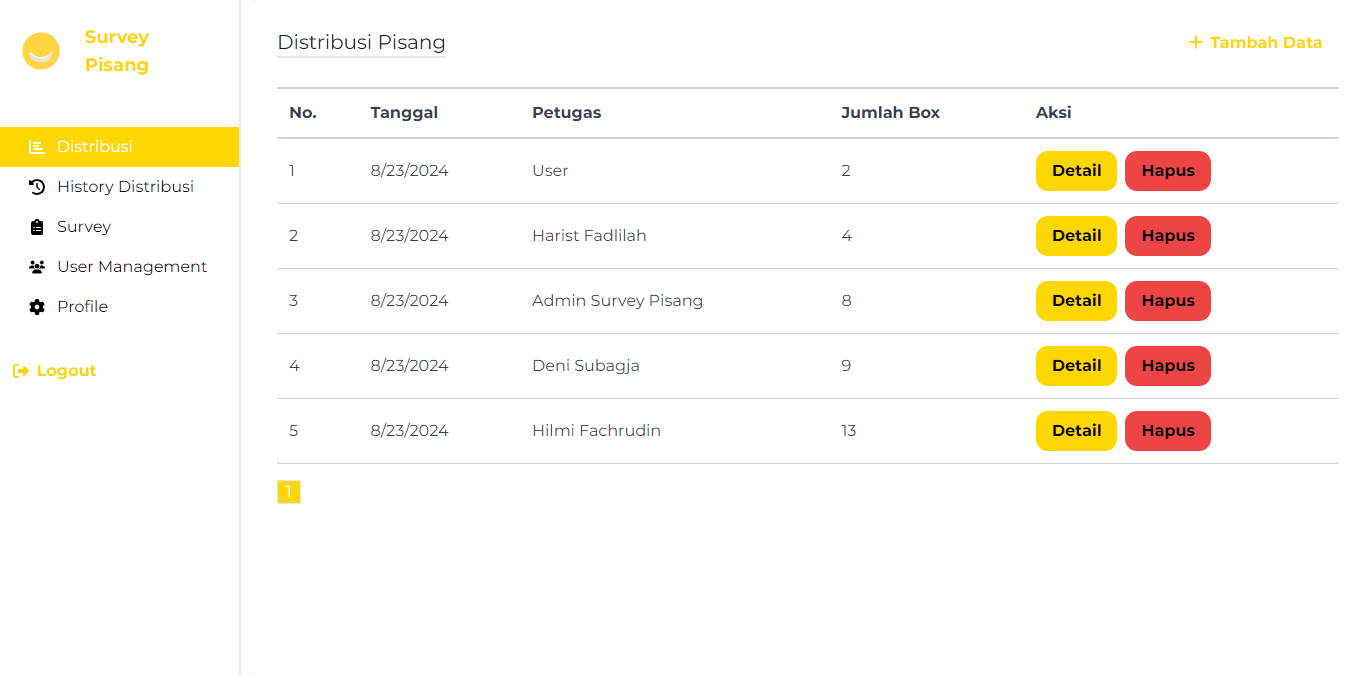Click the Distribusi Pisang page title
Image resolution: width=1357 pixels, height=675 pixels.
[361, 42]
